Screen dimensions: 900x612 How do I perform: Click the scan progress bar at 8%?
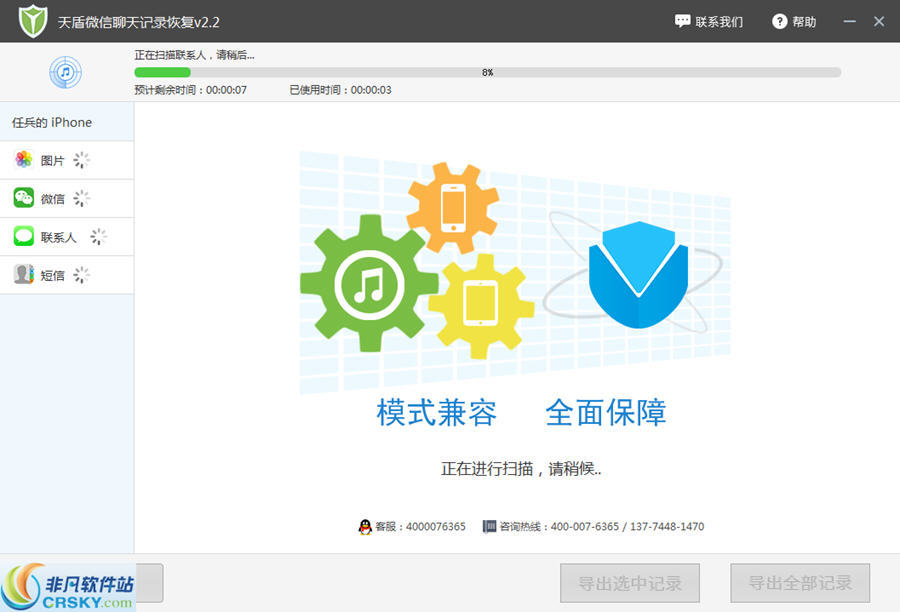tap(490, 72)
